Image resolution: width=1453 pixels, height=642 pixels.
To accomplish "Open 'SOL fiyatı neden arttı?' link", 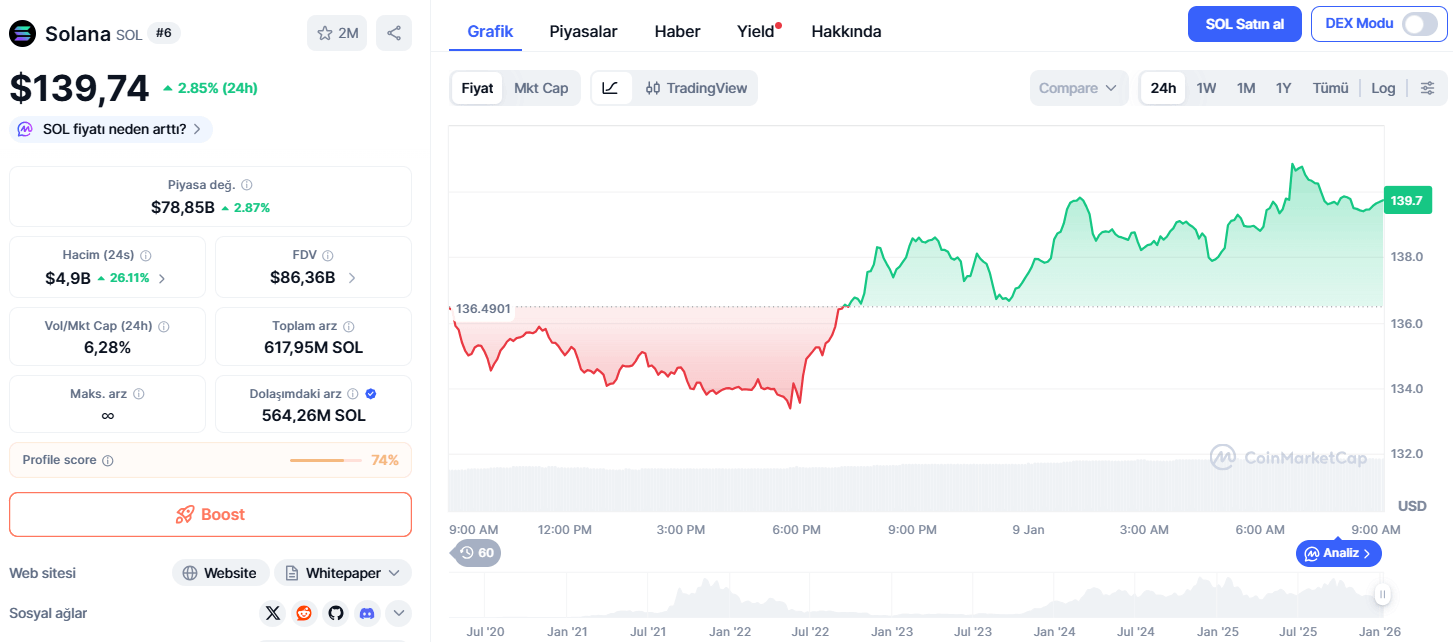I will pos(110,129).
